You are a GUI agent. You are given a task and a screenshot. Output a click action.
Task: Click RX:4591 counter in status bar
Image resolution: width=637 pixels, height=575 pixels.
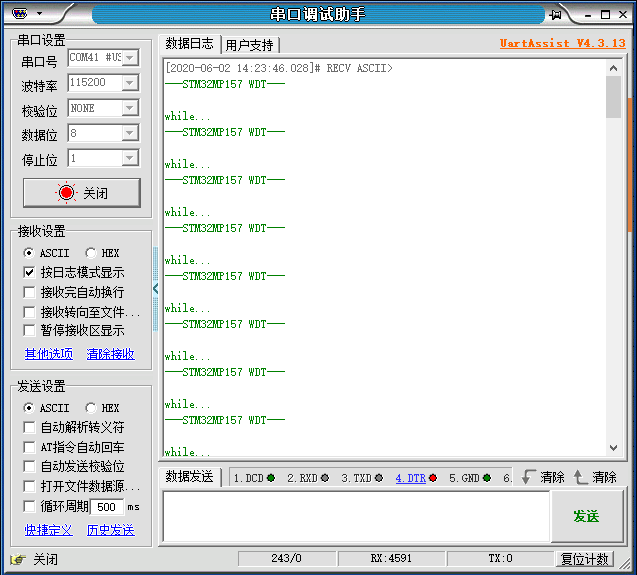point(391,559)
